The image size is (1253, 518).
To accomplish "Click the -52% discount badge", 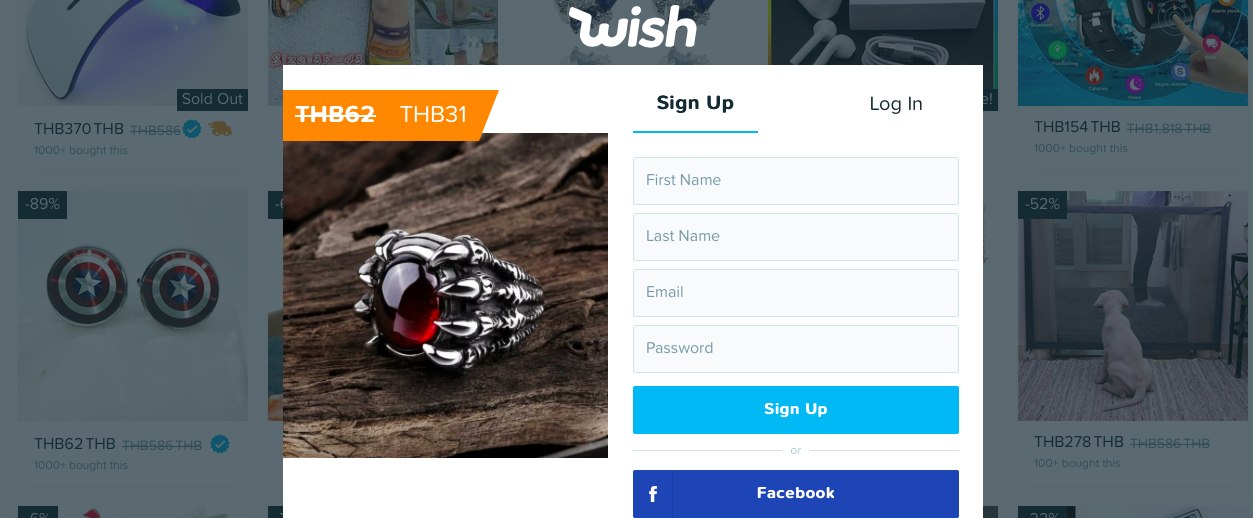I will click(1042, 204).
